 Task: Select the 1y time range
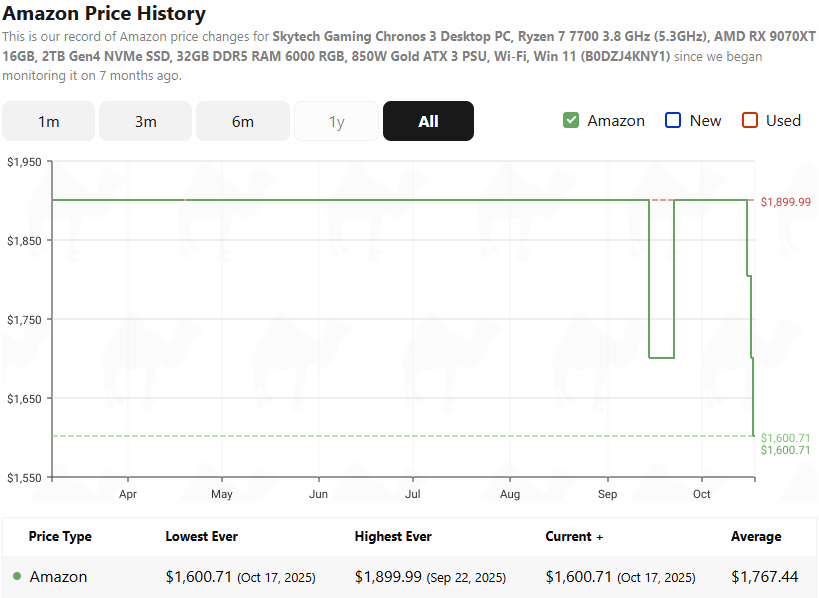337,120
